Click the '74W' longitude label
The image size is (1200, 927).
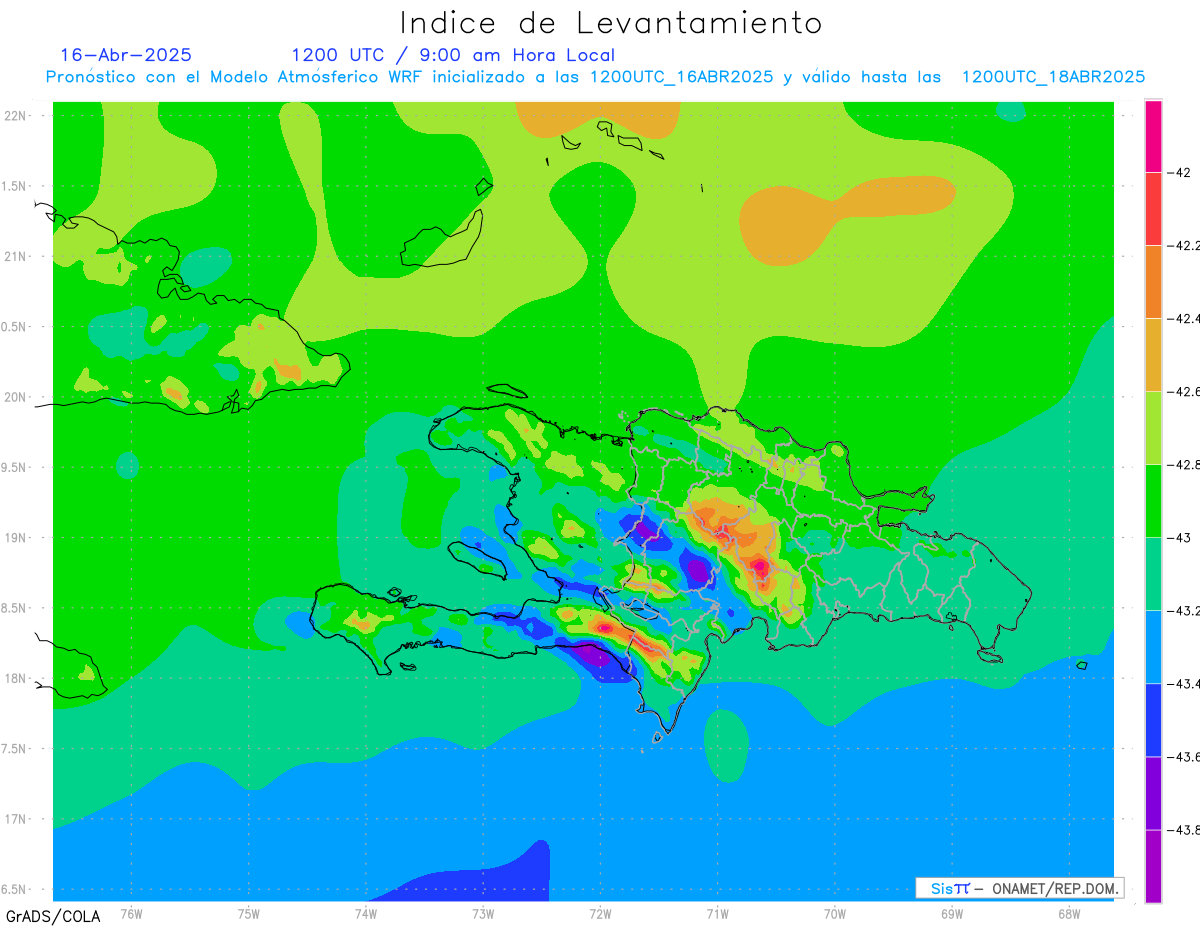tap(366, 912)
